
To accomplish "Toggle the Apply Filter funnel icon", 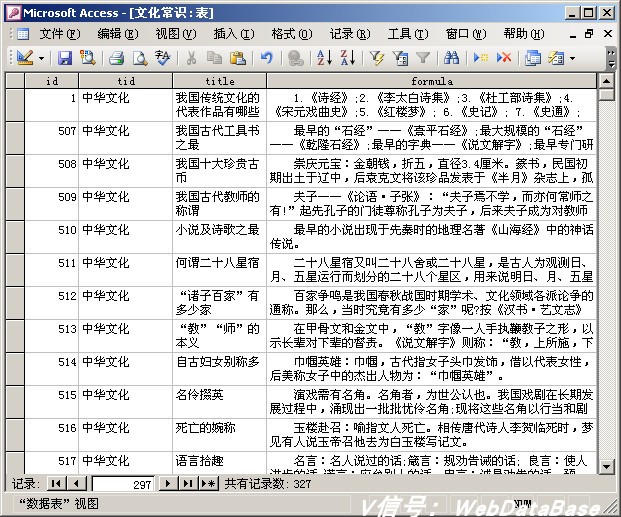I will (x=423, y=58).
